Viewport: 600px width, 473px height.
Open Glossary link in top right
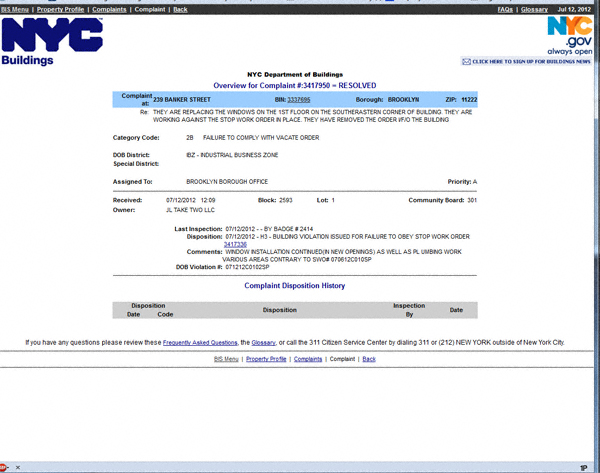click(534, 9)
